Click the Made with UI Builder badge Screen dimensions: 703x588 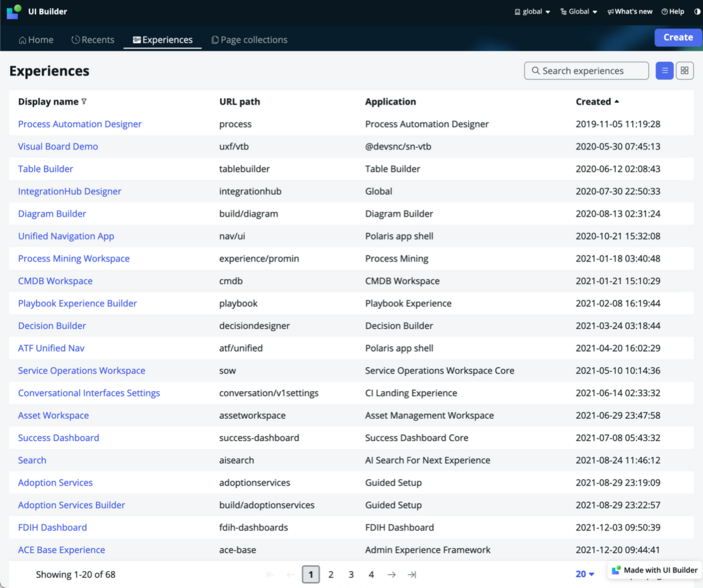655,570
